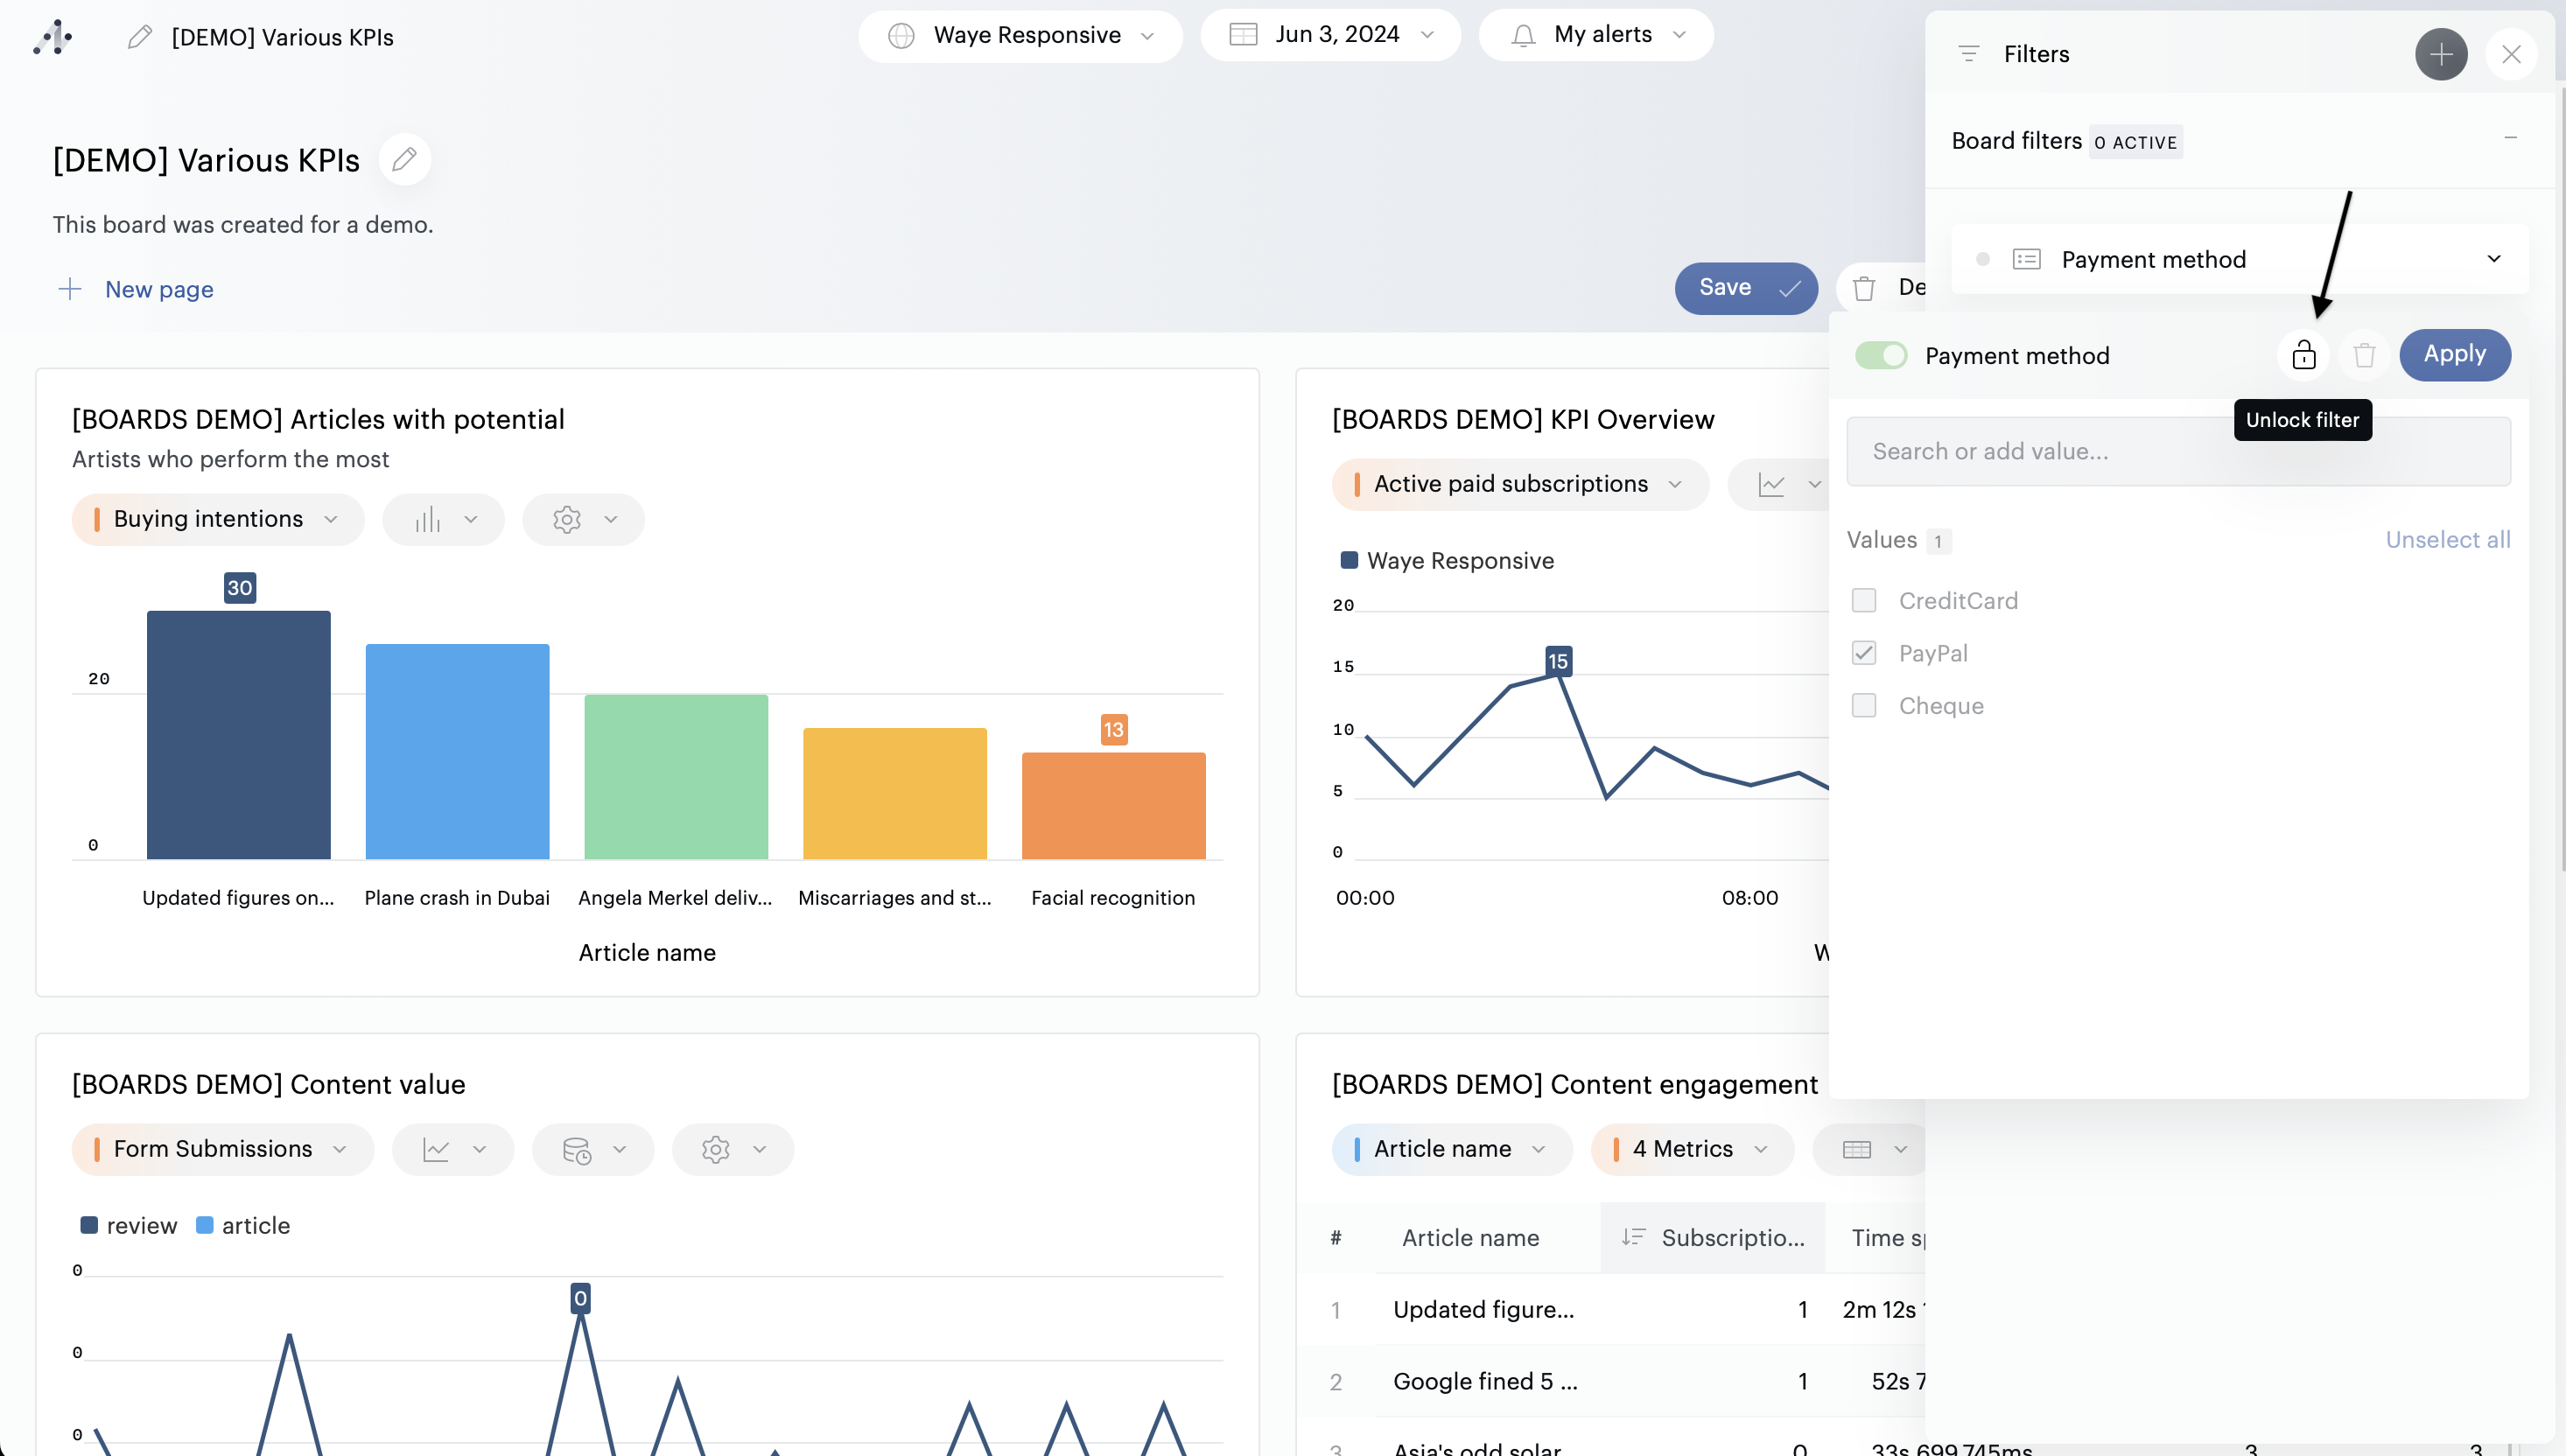Click the trash icon beside Payment method
The height and width of the screenshot is (1456, 2566).
coord(2364,355)
